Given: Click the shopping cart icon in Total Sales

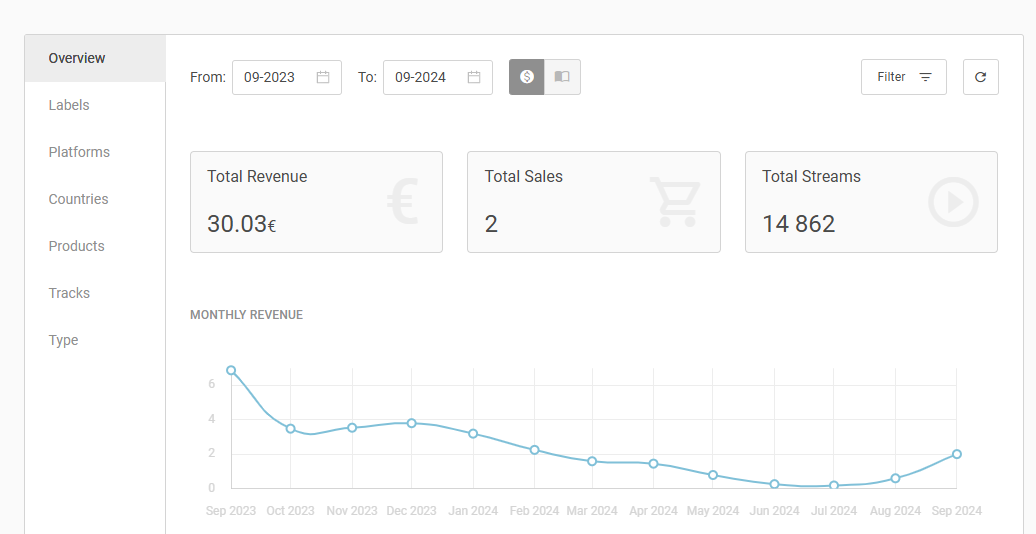Looking at the screenshot, I should (x=675, y=202).
